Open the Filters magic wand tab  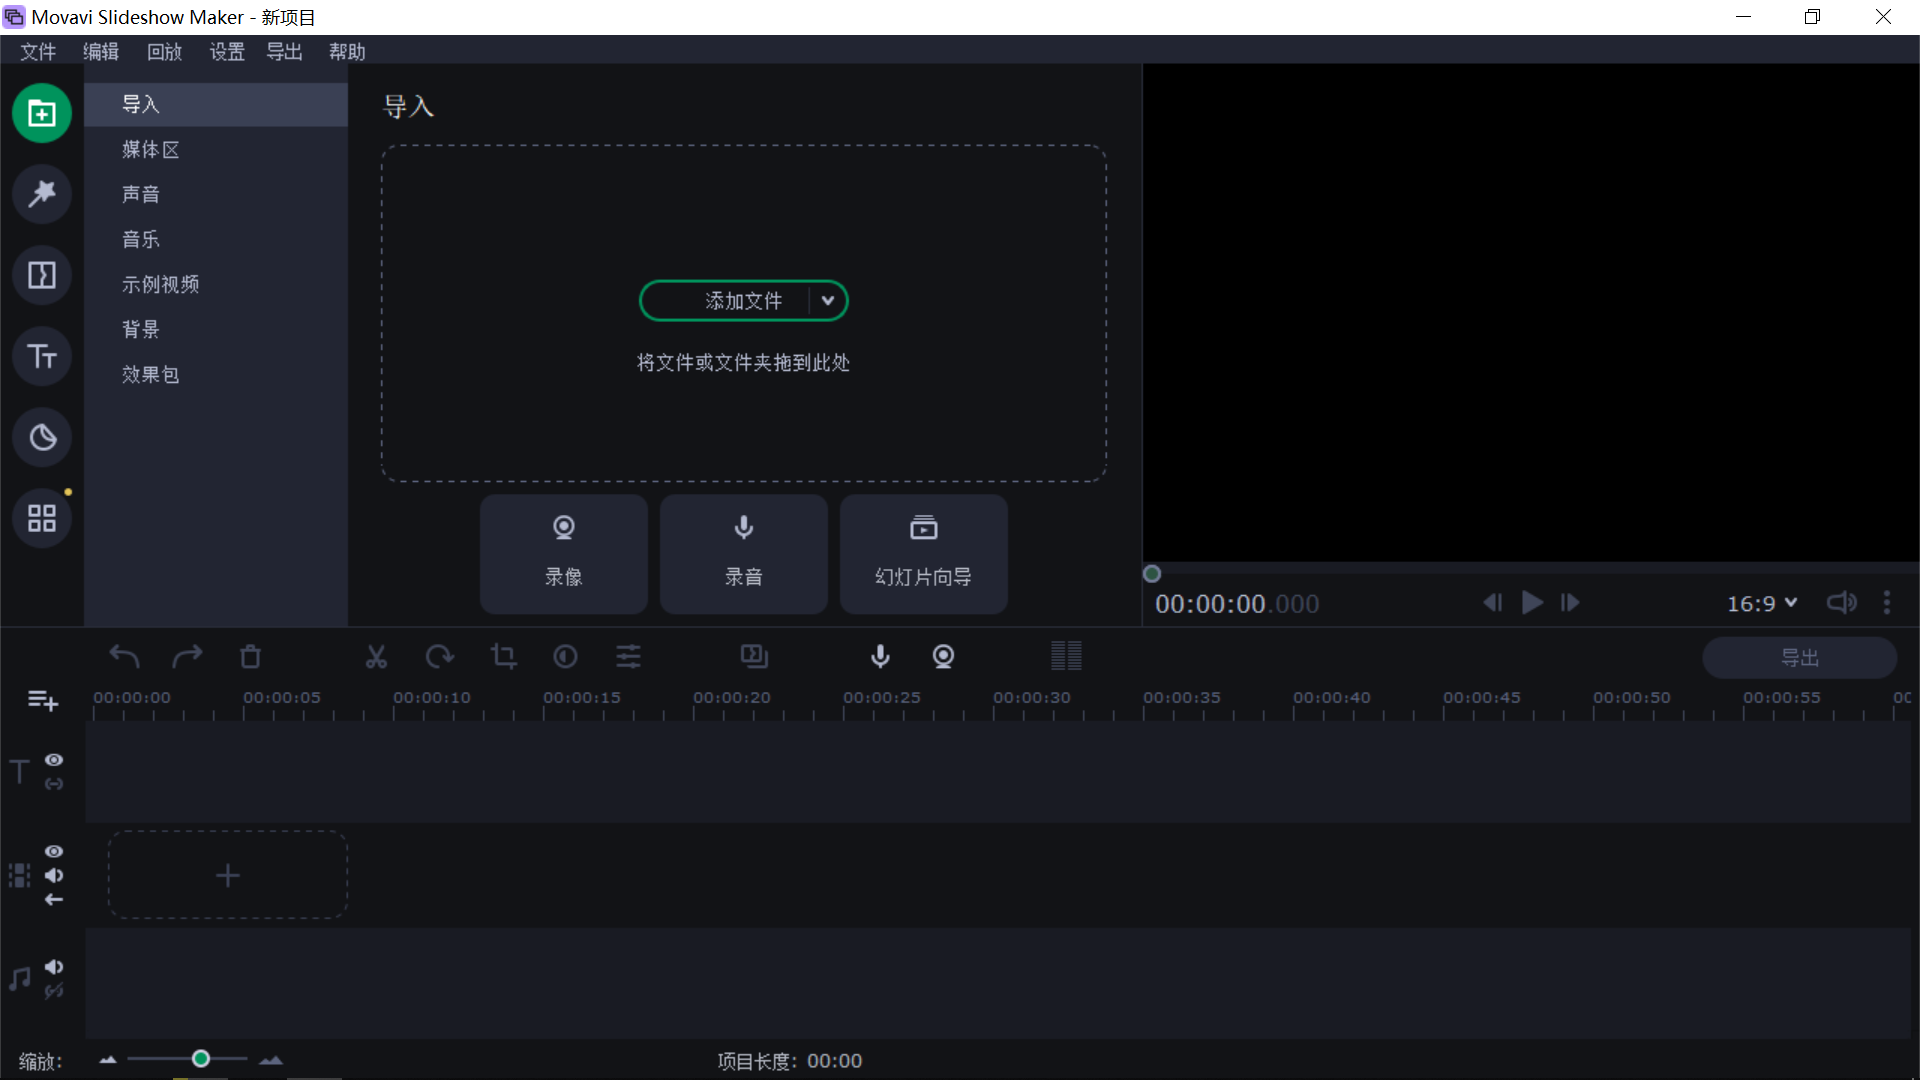point(42,194)
